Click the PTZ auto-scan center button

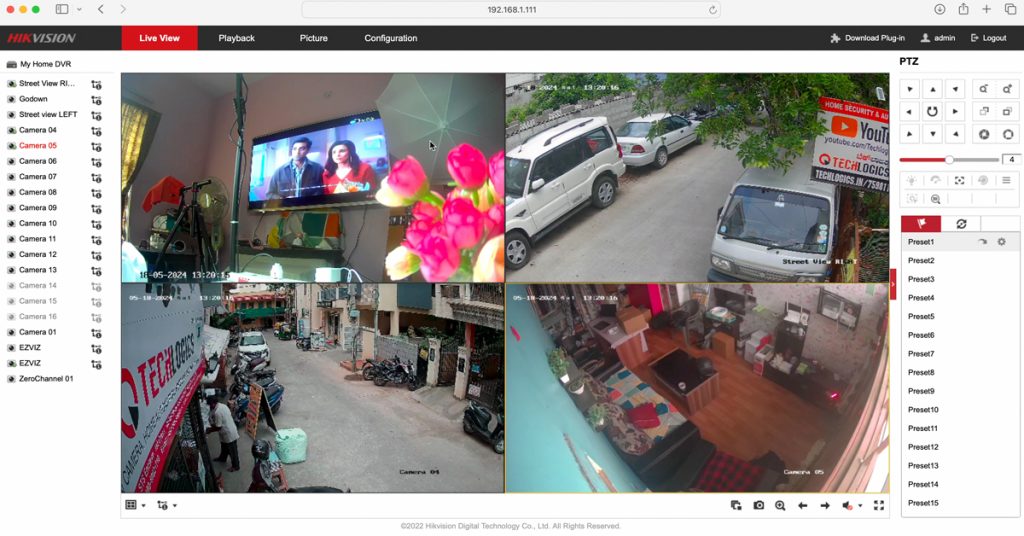click(x=932, y=111)
